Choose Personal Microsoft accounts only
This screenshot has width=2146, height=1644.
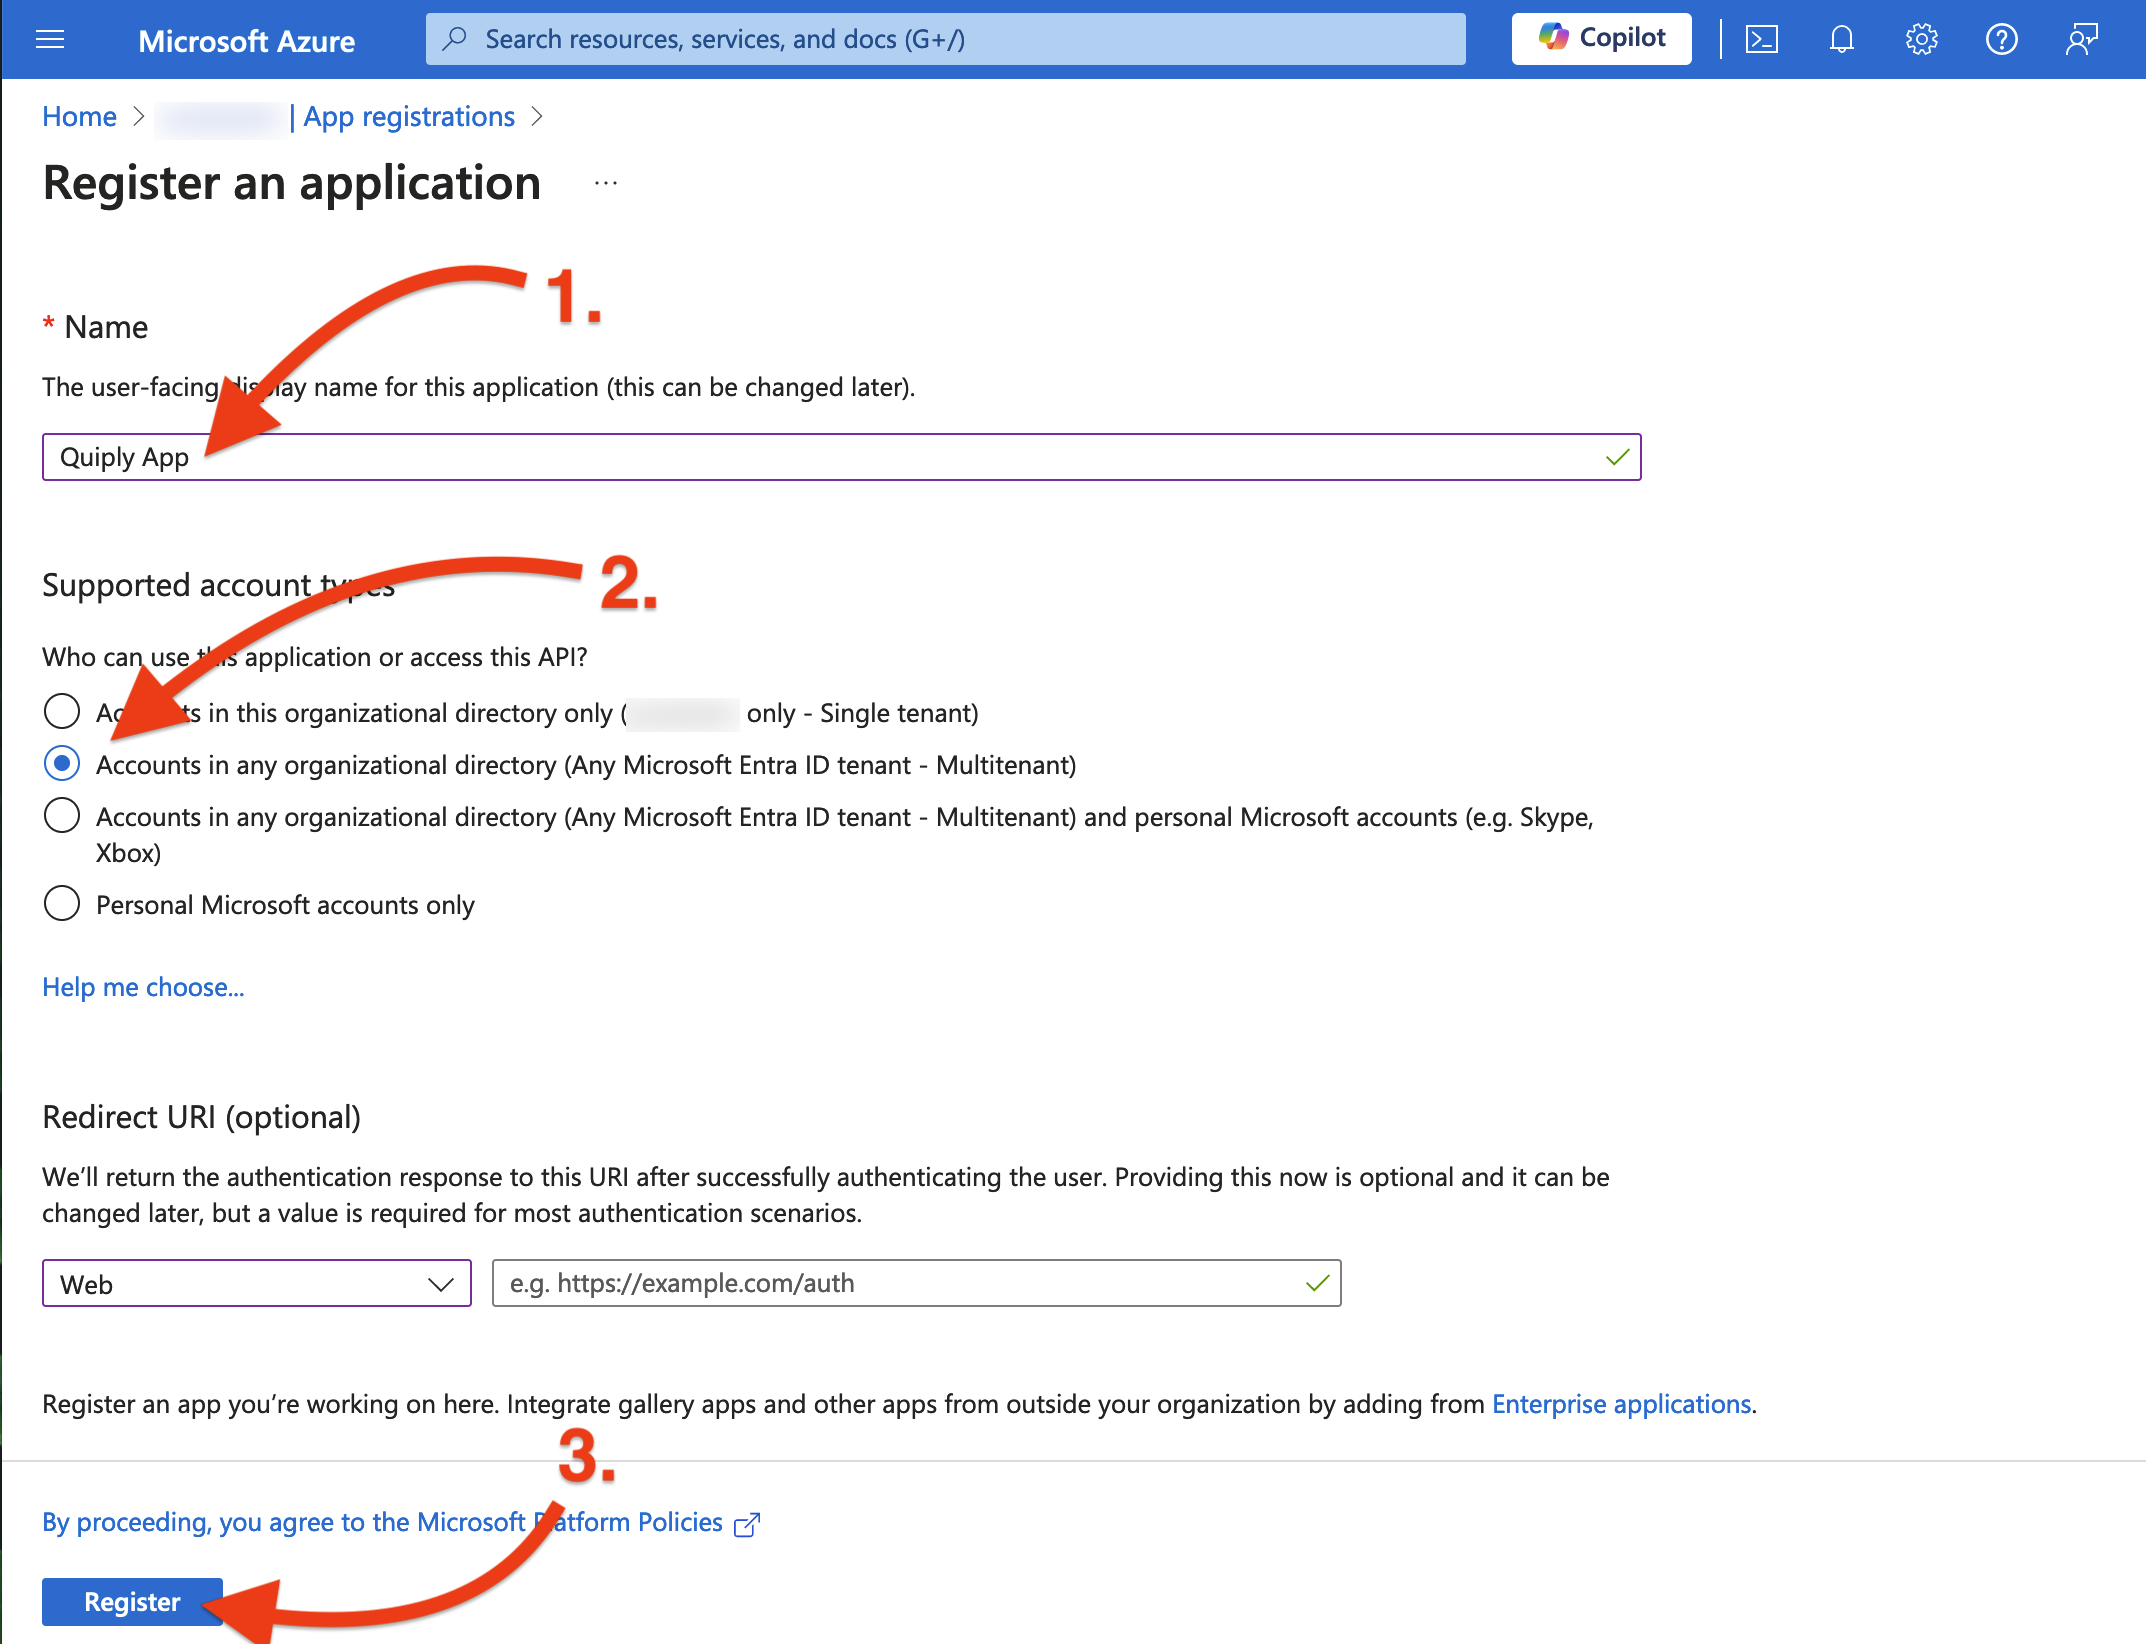point(62,903)
